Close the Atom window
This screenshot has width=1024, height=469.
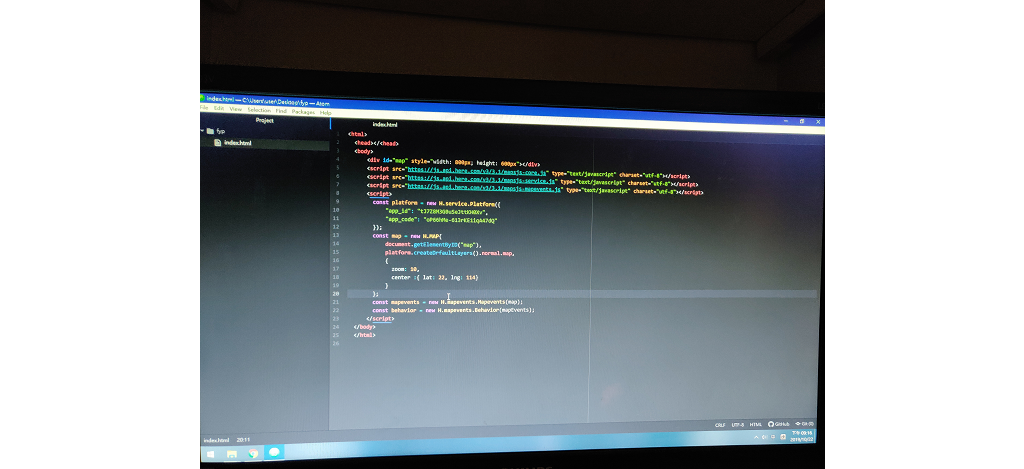coord(818,121)
